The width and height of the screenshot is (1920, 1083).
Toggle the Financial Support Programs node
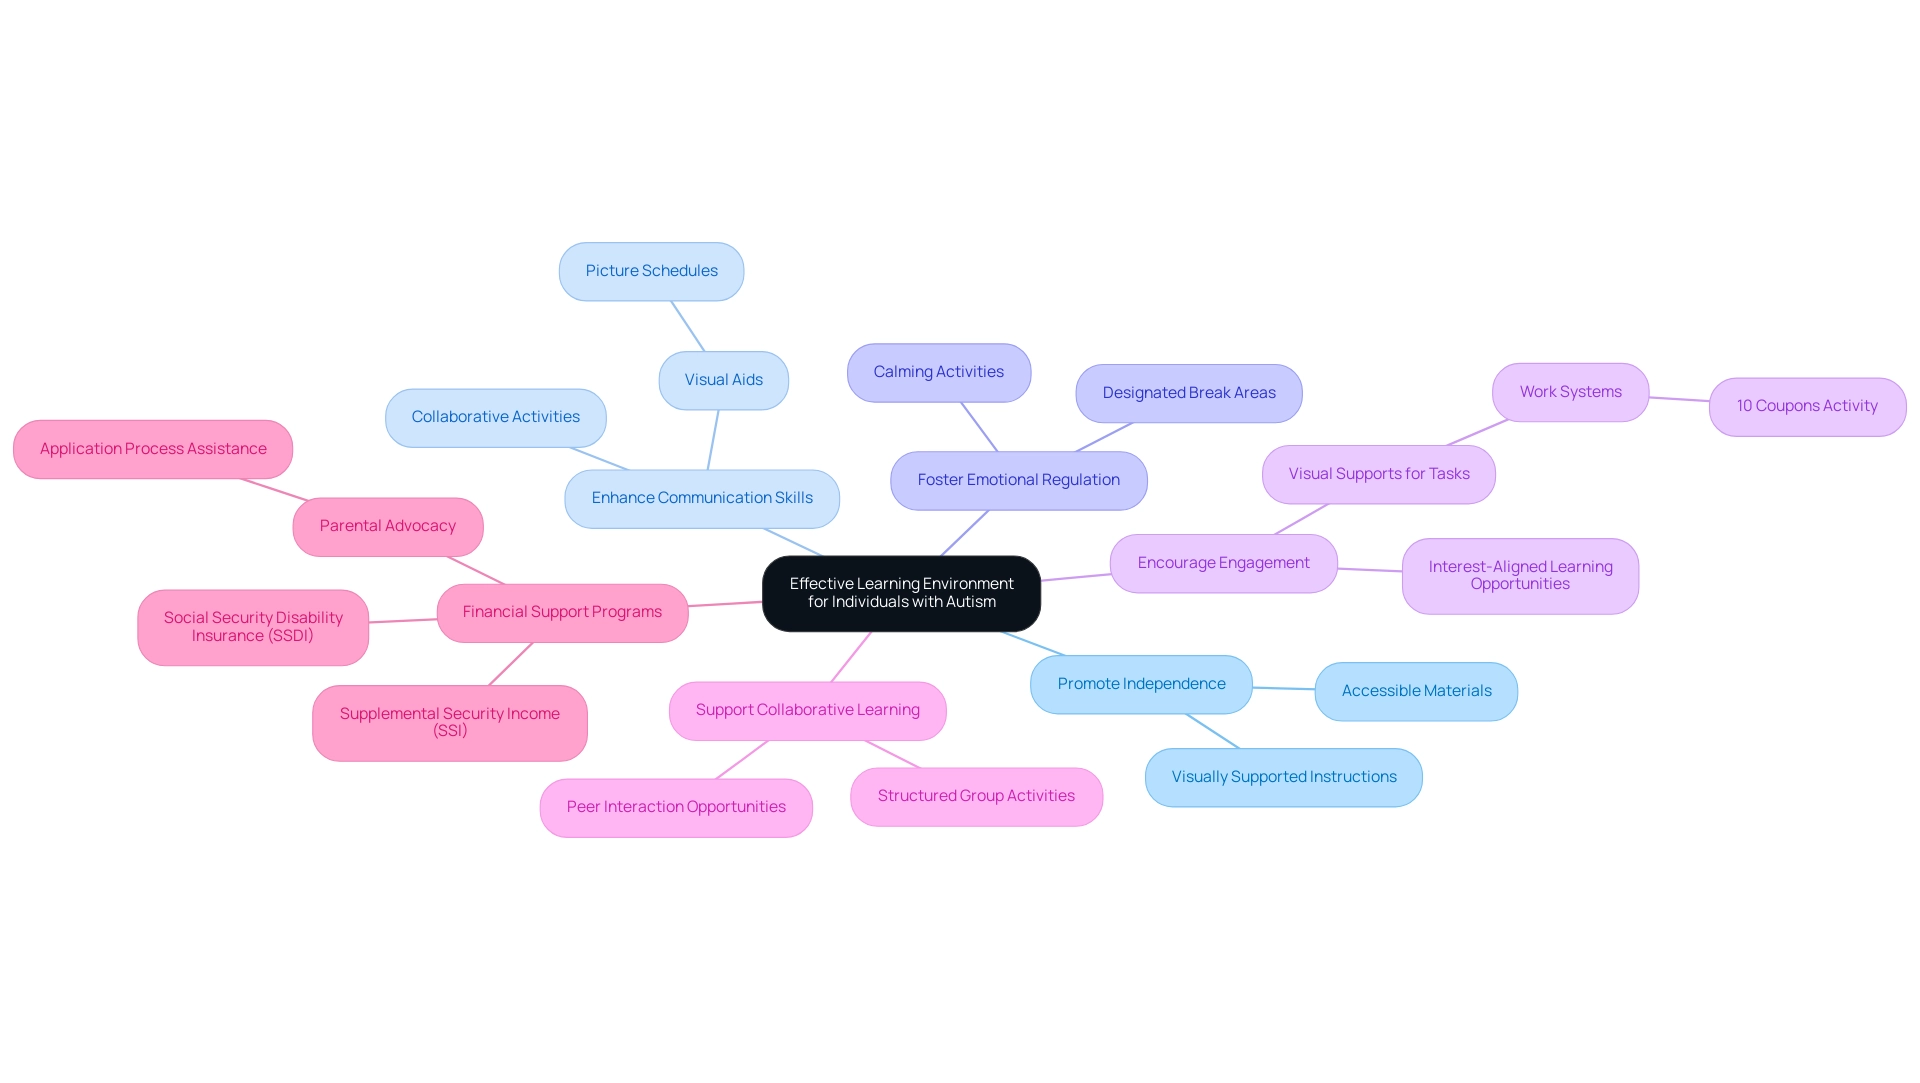[x=562, y=611]
